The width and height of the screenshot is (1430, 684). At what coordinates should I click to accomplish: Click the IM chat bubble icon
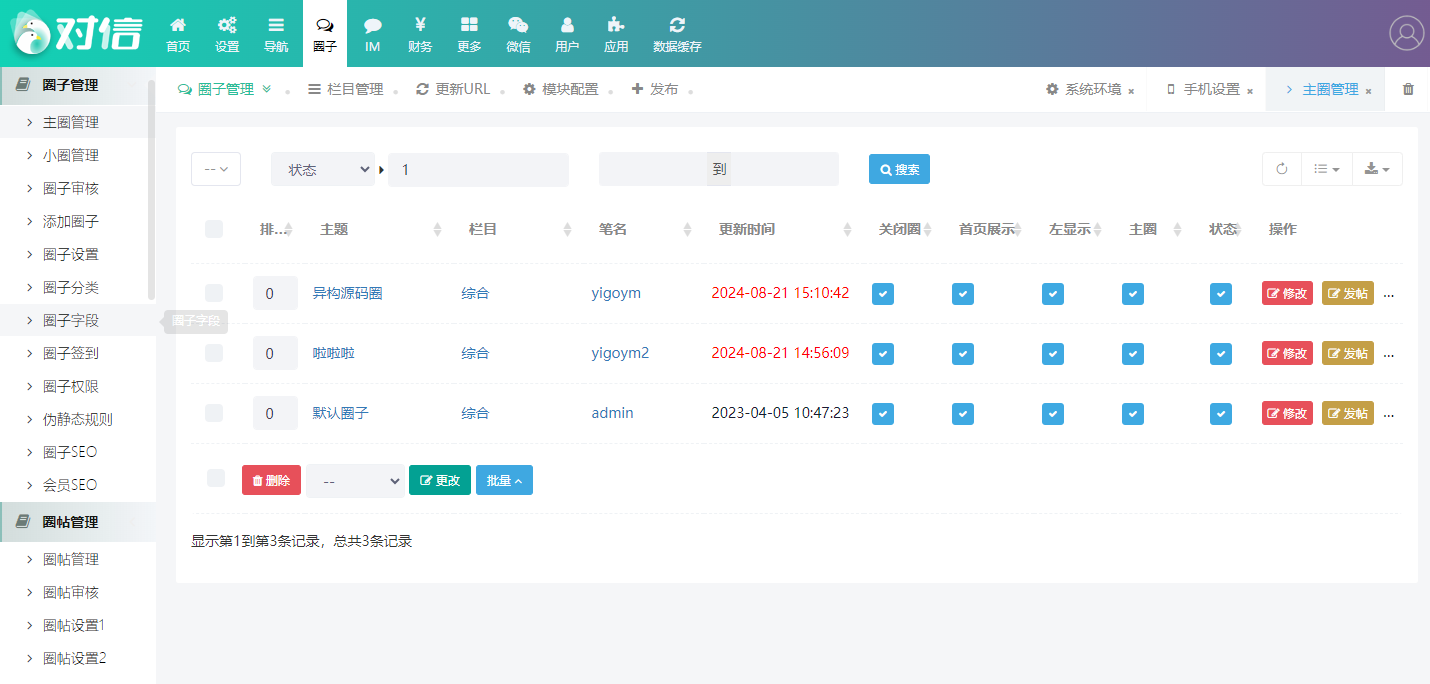click(x=372, y=25)
